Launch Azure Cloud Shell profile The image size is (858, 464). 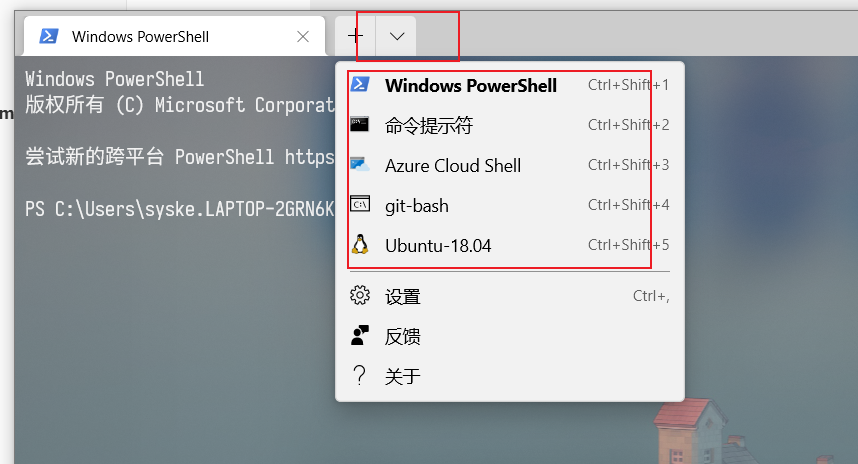coord(509,165)
